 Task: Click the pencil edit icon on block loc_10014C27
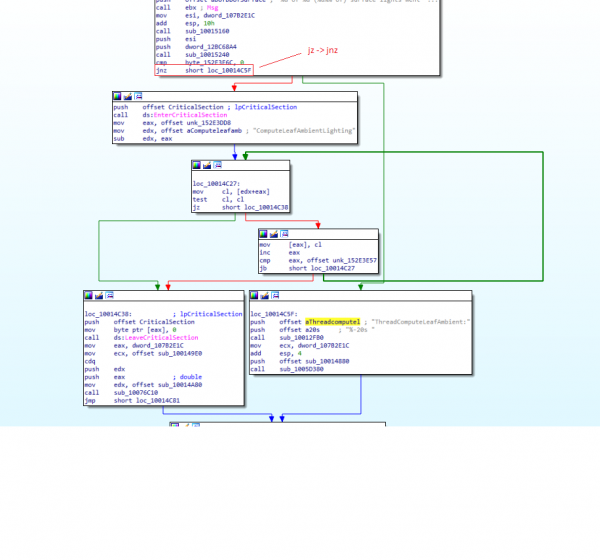[x=205, y=164]
